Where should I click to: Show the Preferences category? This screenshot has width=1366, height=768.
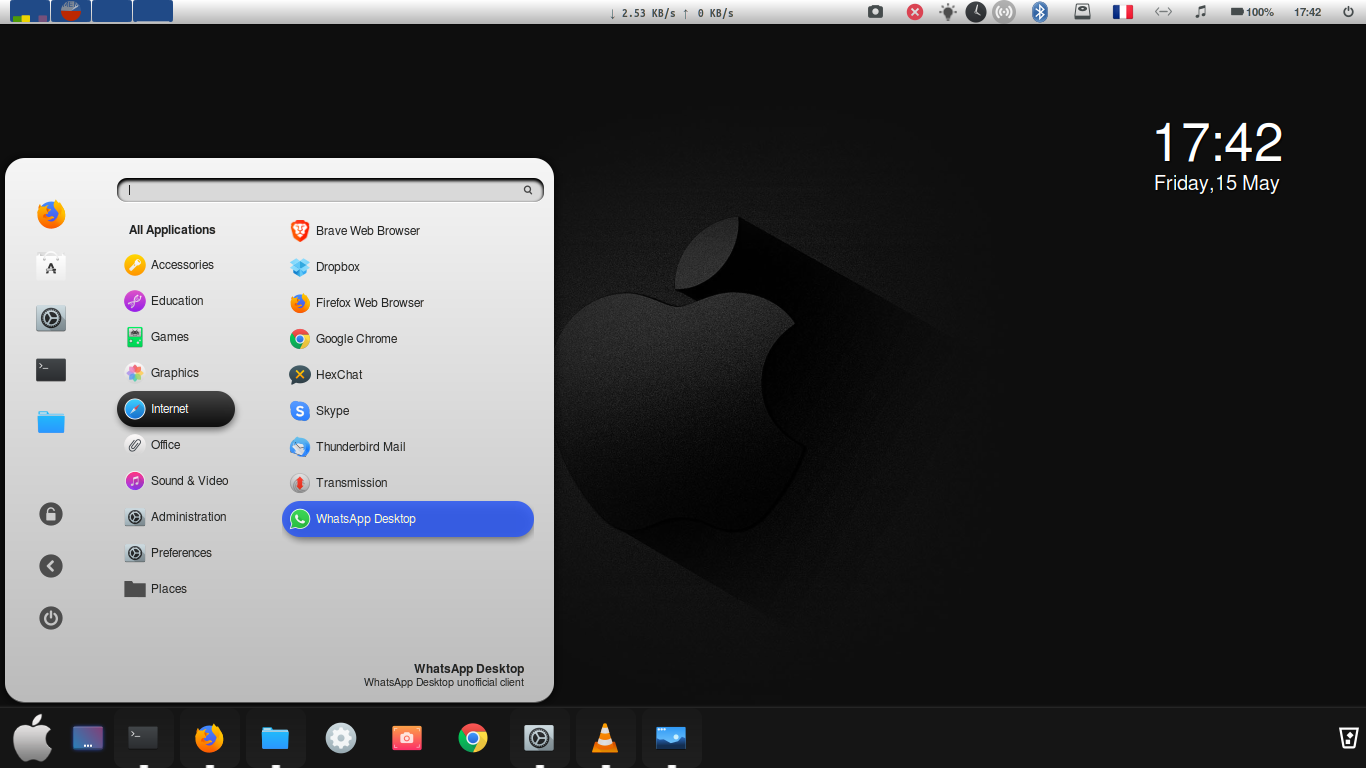coord(176,553)
